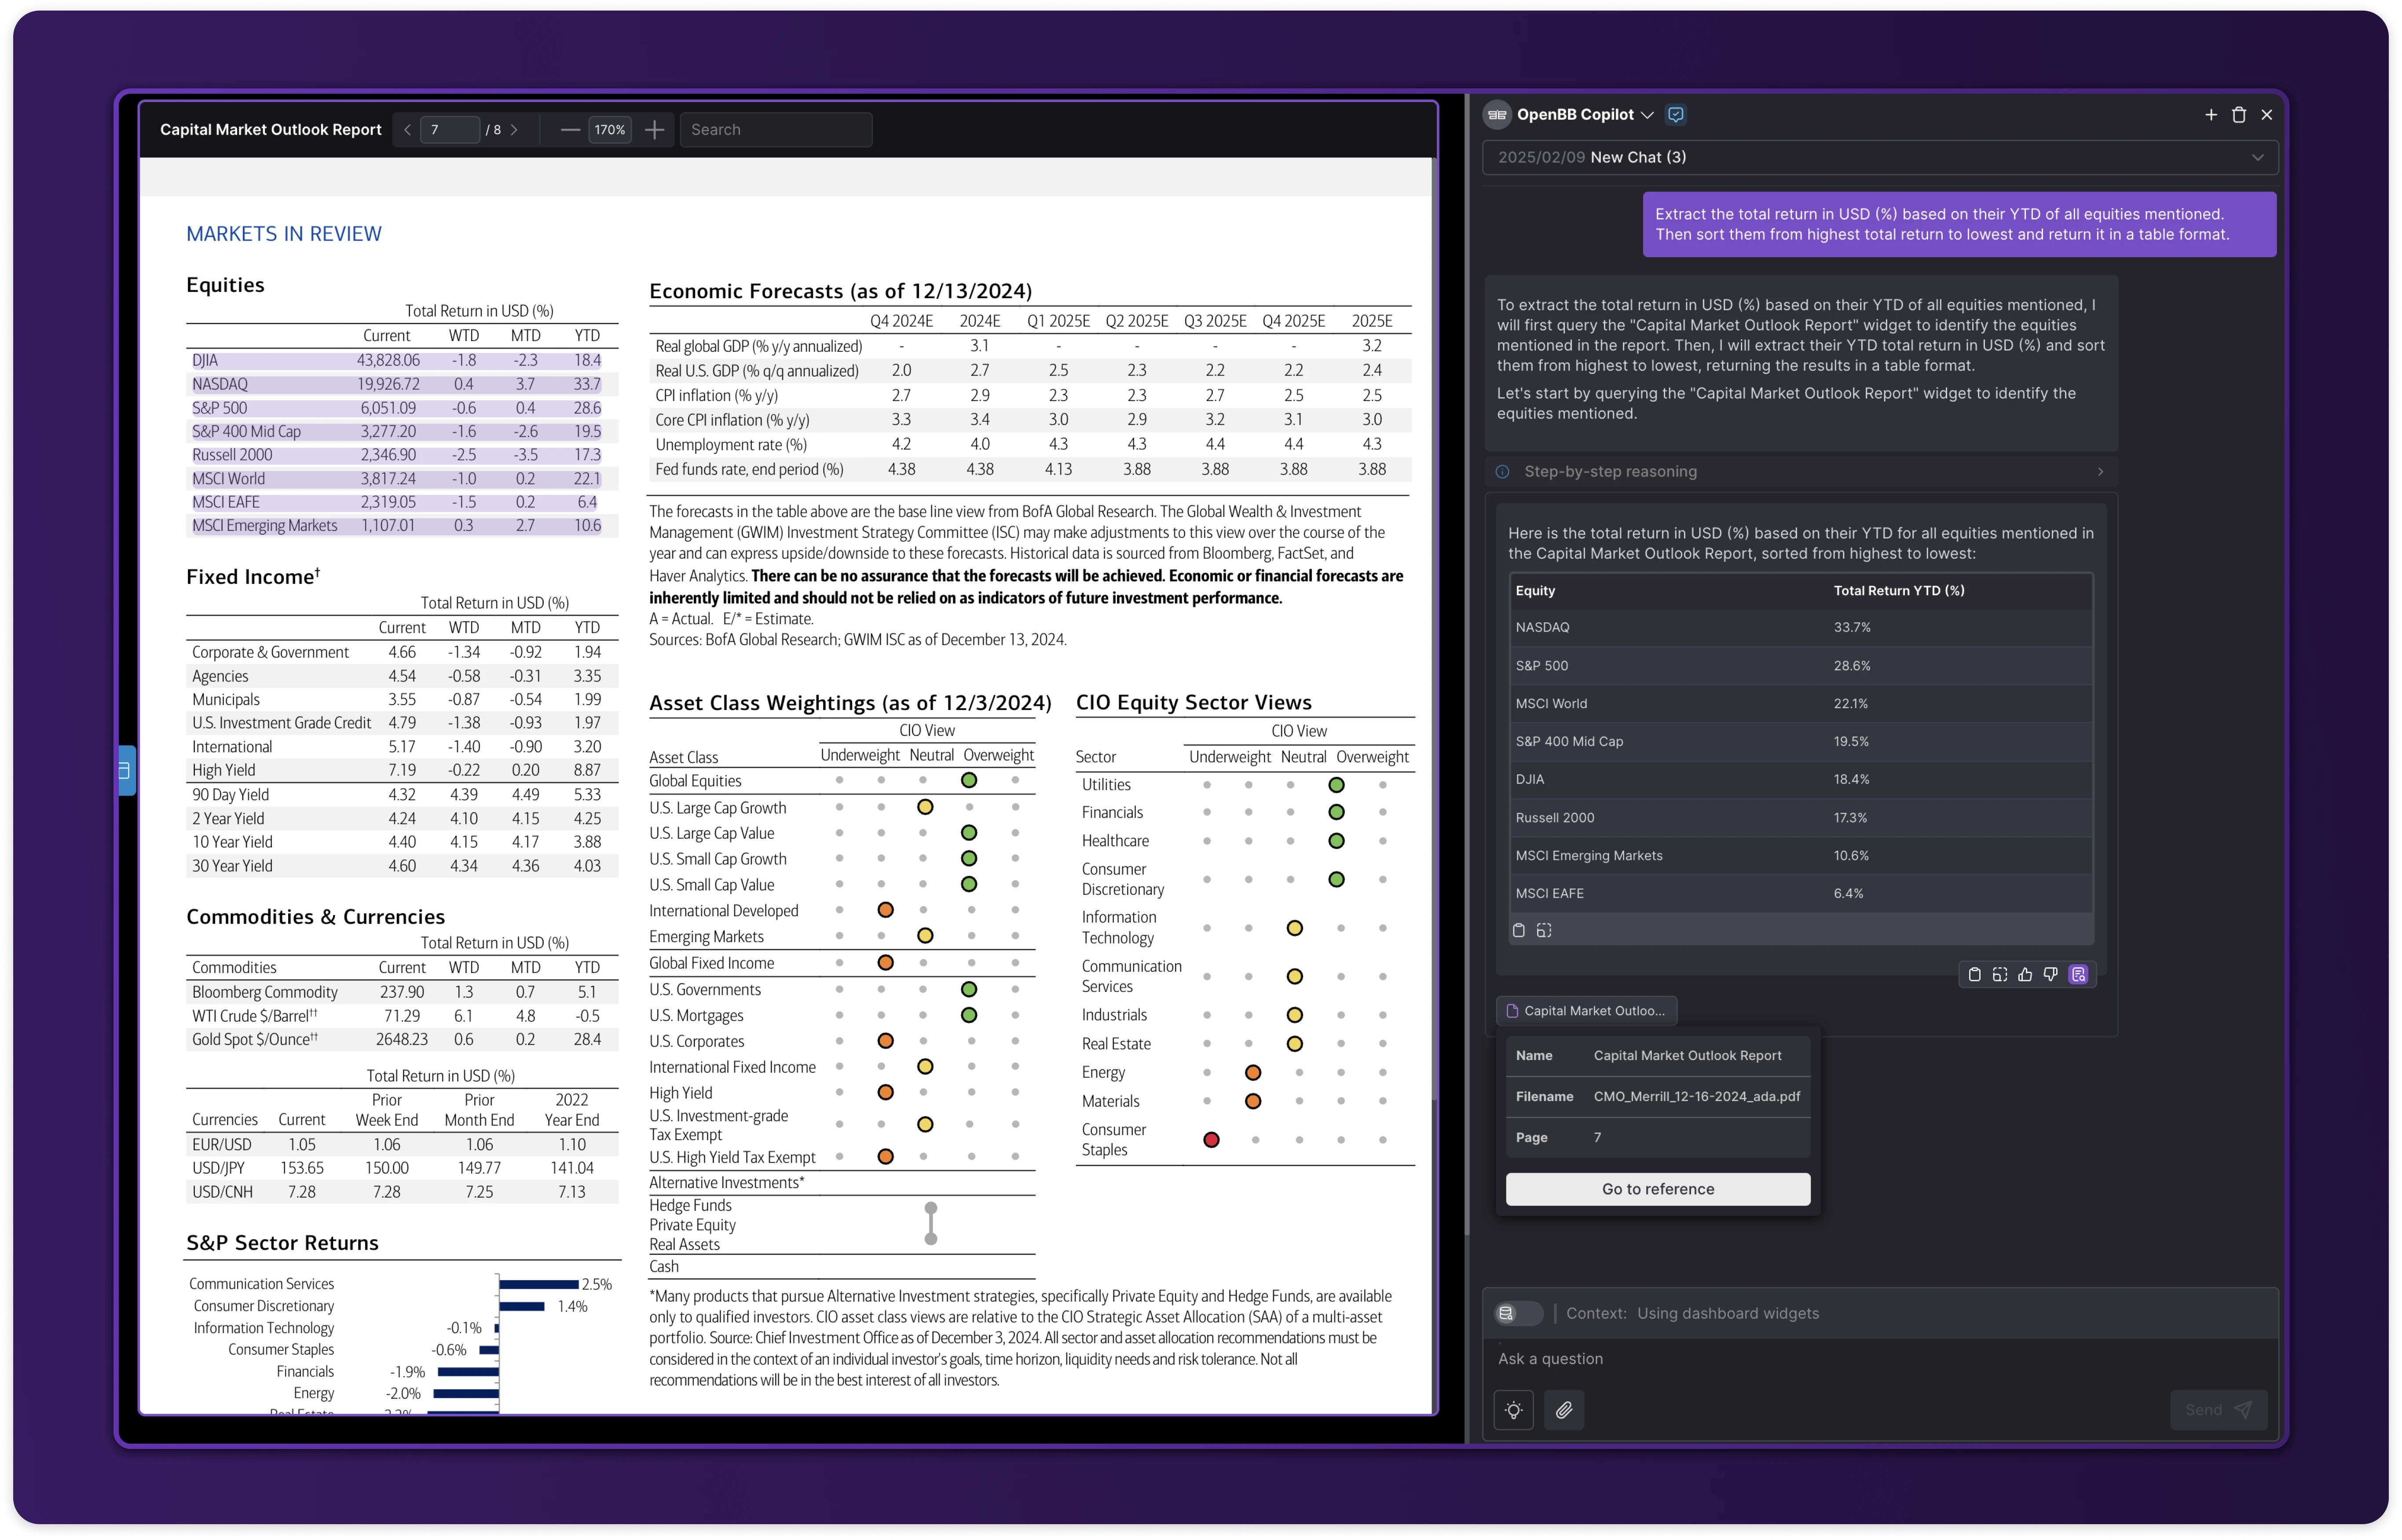
Task: Open the New Chat (3) history dropdown
Action: [x=1880, y=158]
